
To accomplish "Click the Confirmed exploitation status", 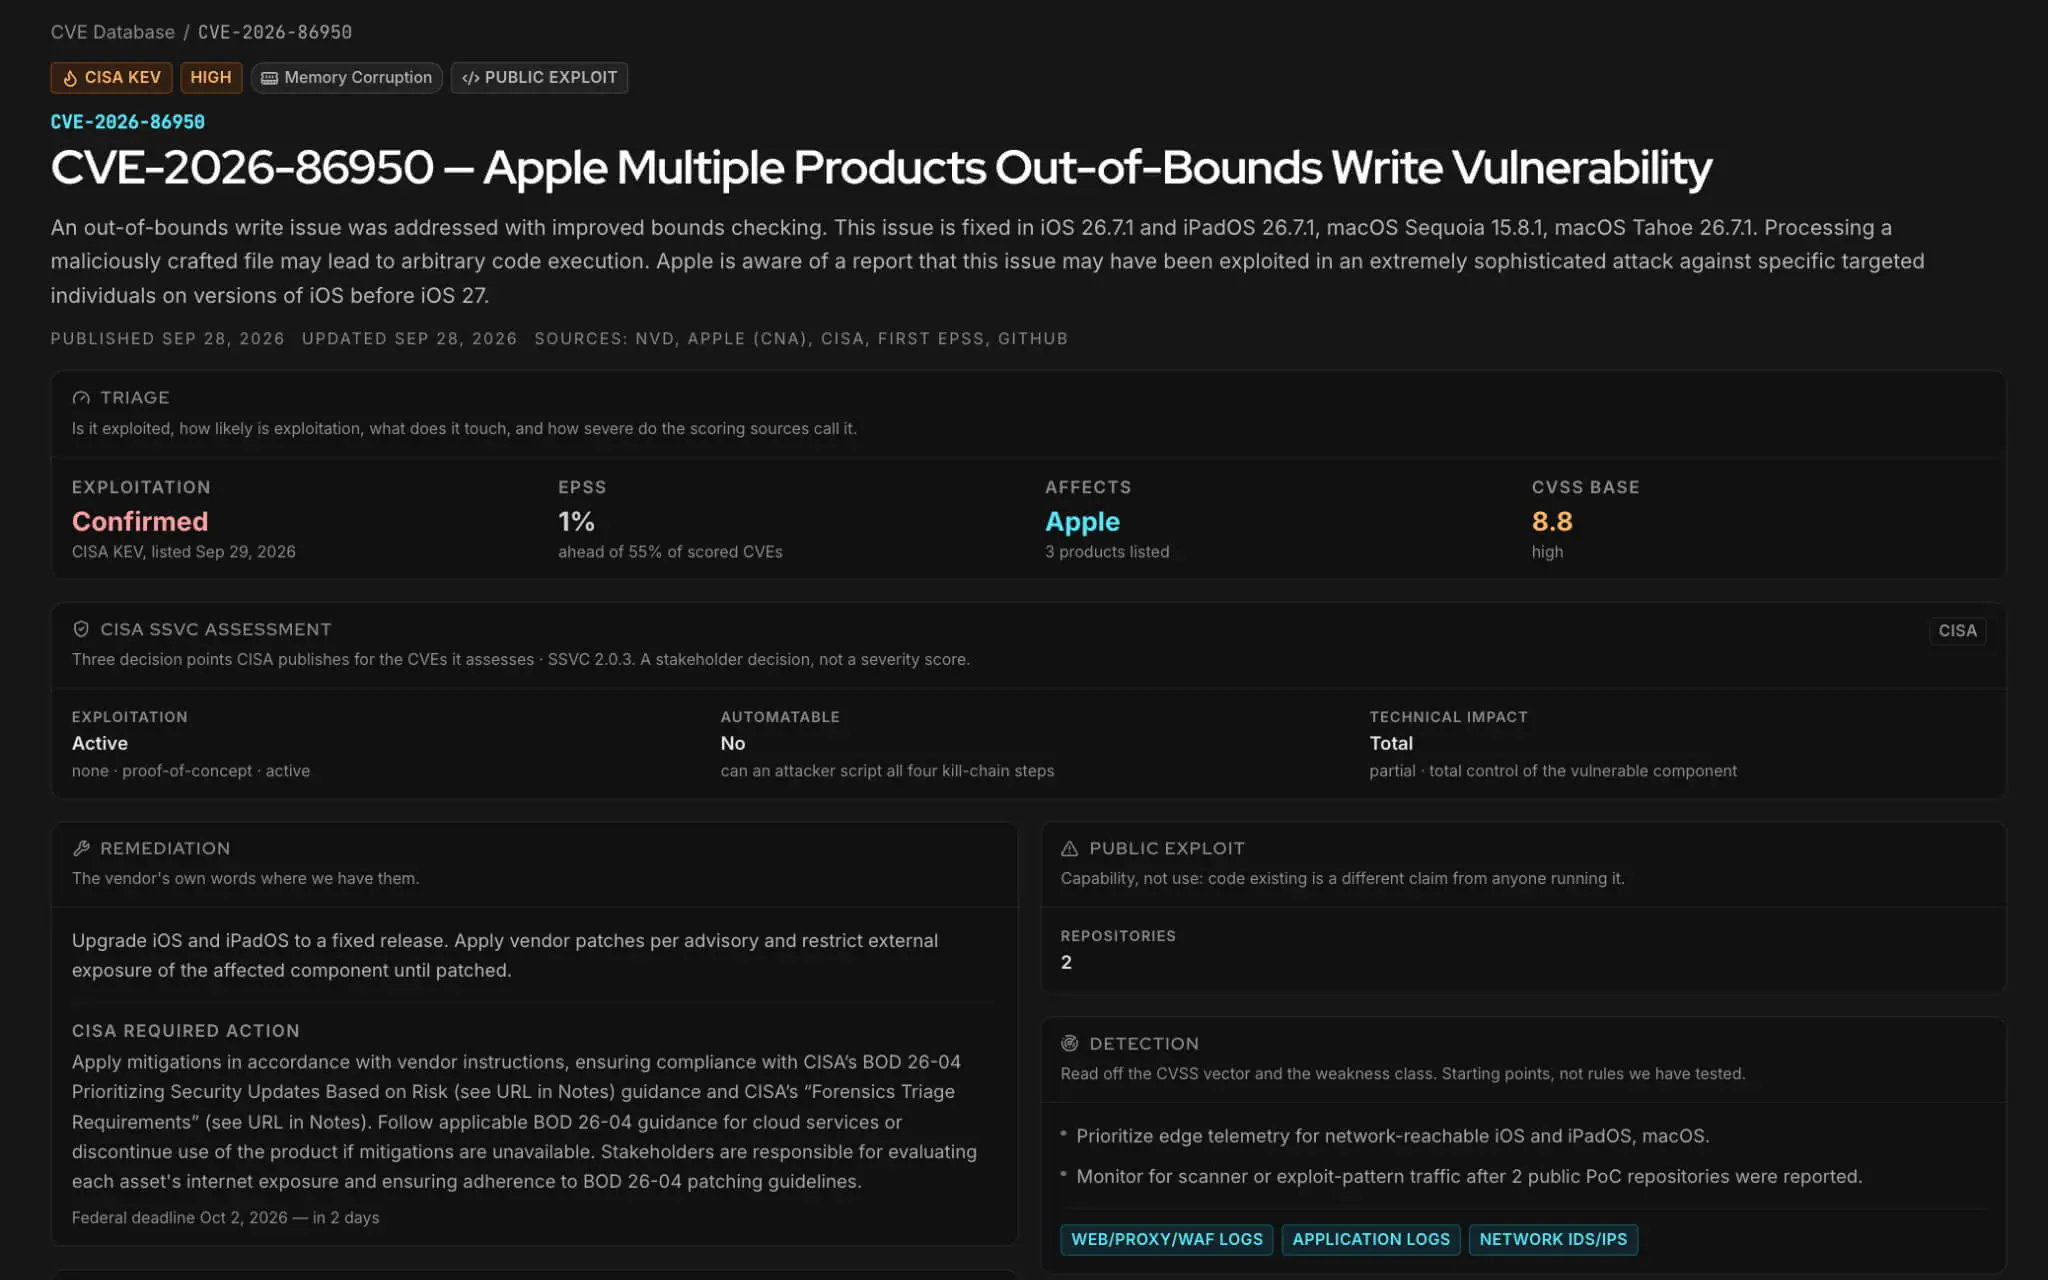I will (x=140, y=521).
